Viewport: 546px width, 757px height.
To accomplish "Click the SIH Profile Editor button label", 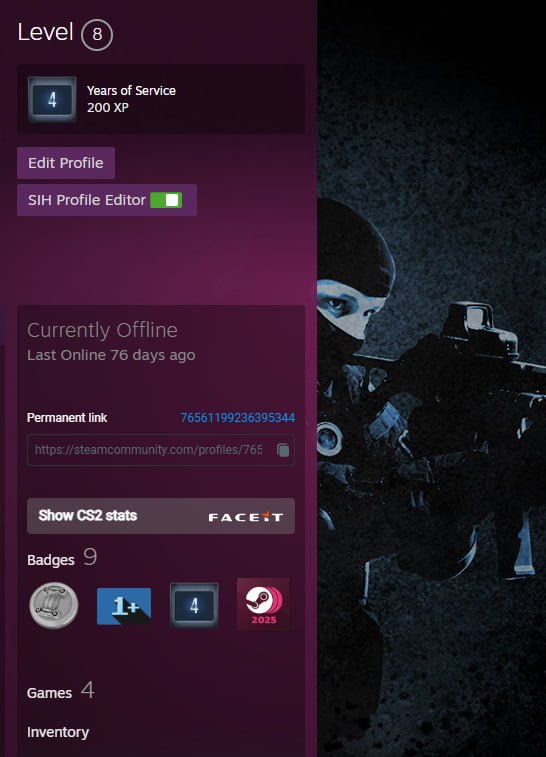I will tap(87, 200).
